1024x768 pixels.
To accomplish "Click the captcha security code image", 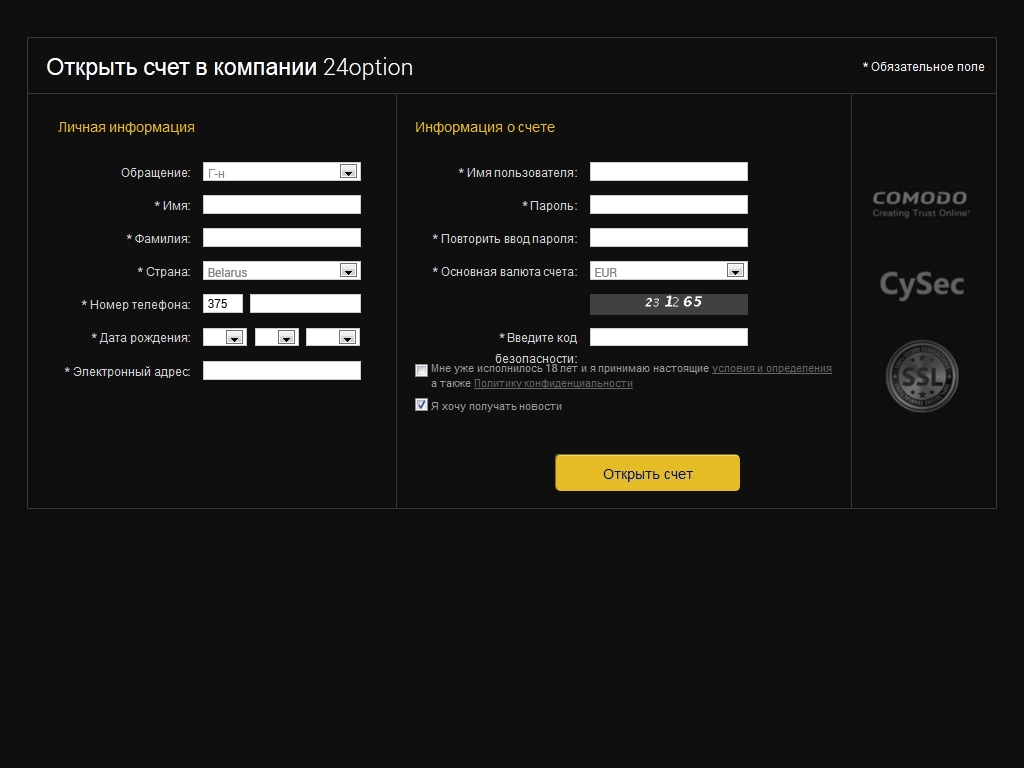I will coord(668,304).
